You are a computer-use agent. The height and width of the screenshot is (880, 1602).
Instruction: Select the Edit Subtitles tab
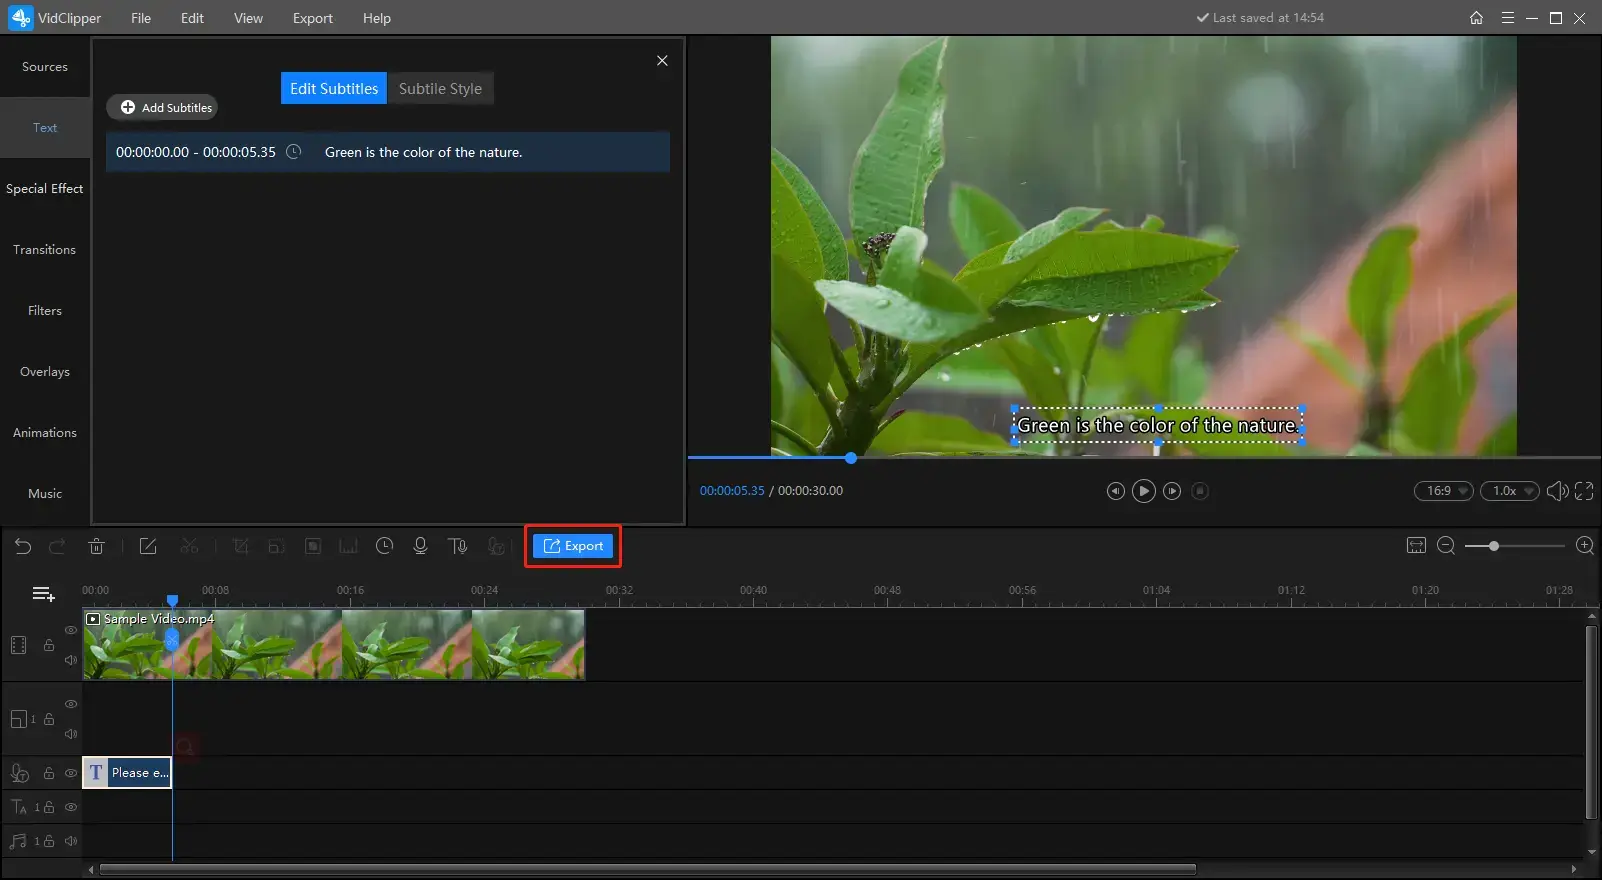click(x=334, y=88)
